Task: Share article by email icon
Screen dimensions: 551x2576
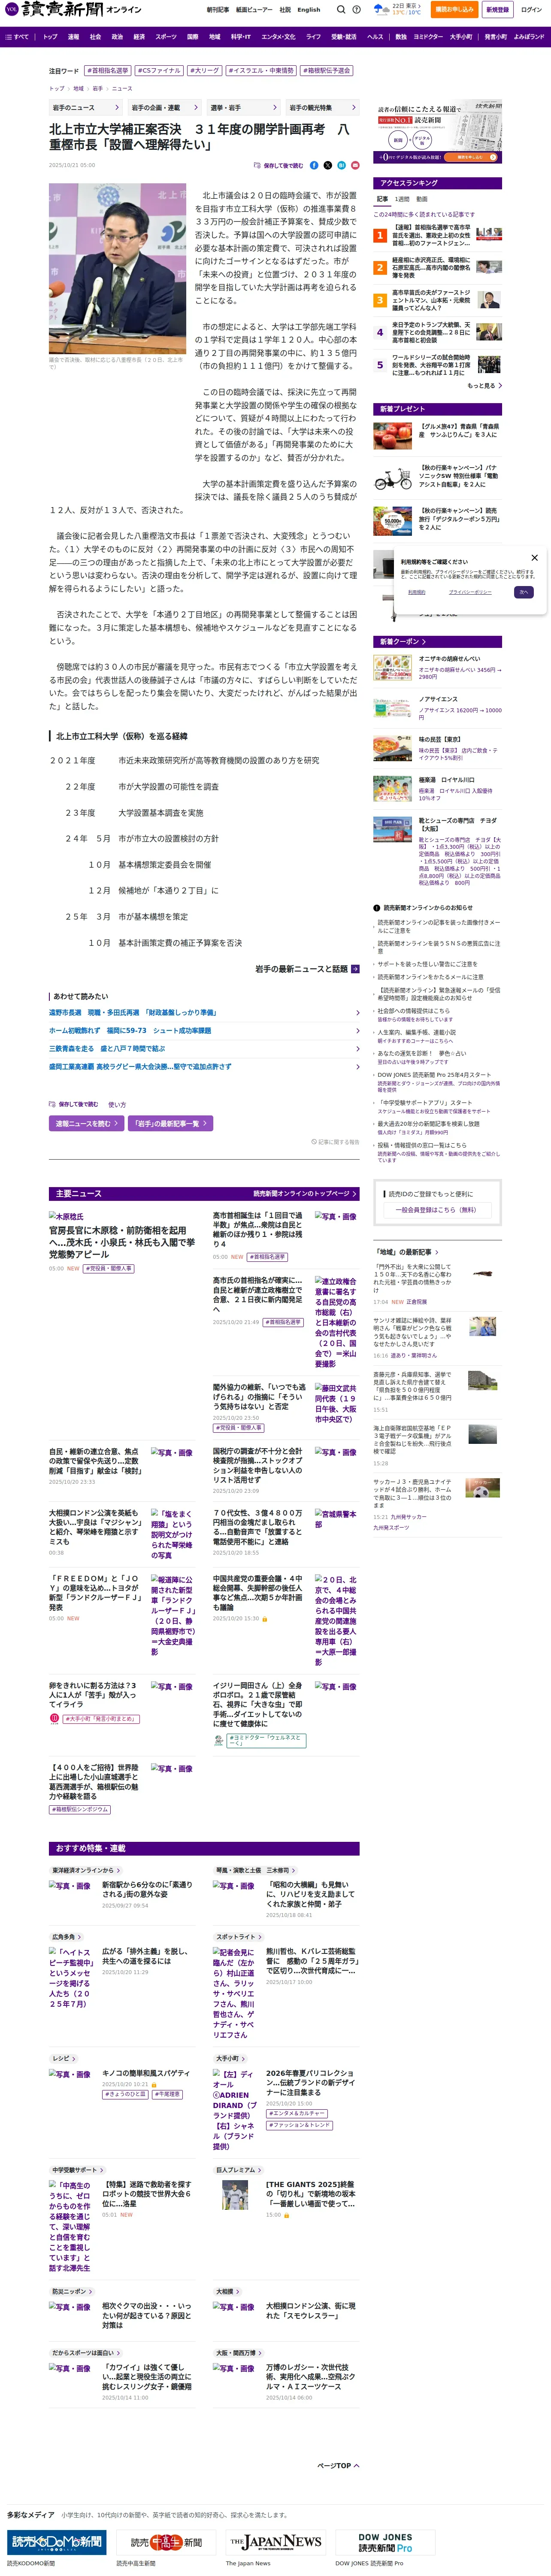Action: coord(354,165)
